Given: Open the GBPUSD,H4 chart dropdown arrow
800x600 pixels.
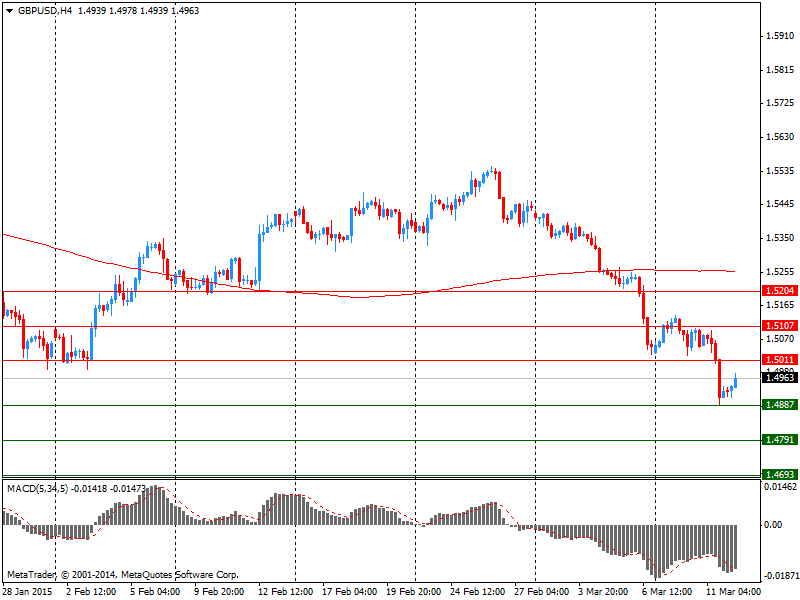Looking at the screenshot, I should pos(9,11).
